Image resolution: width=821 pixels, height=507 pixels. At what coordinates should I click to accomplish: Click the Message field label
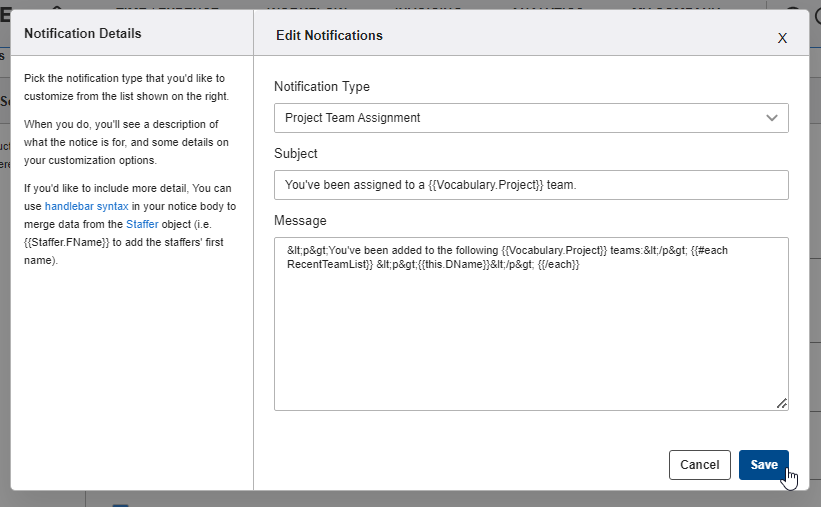click(300, 220)
